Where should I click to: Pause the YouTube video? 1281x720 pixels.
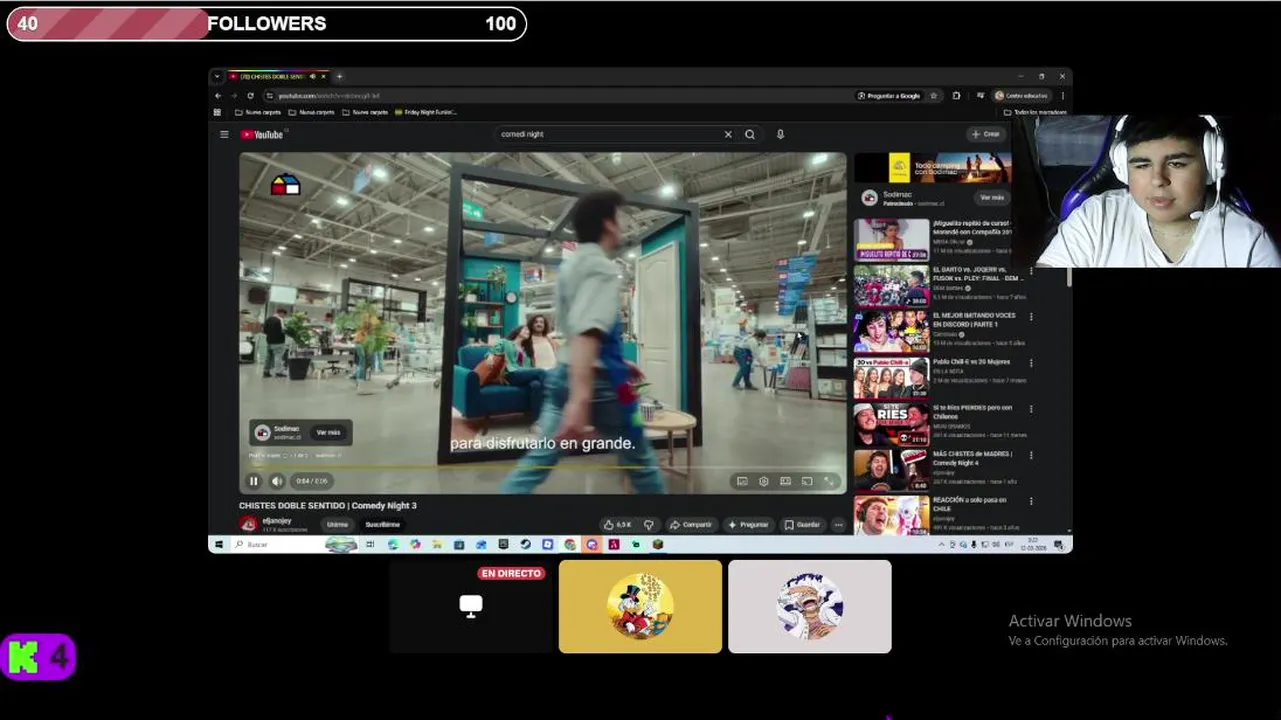point(253,481)
